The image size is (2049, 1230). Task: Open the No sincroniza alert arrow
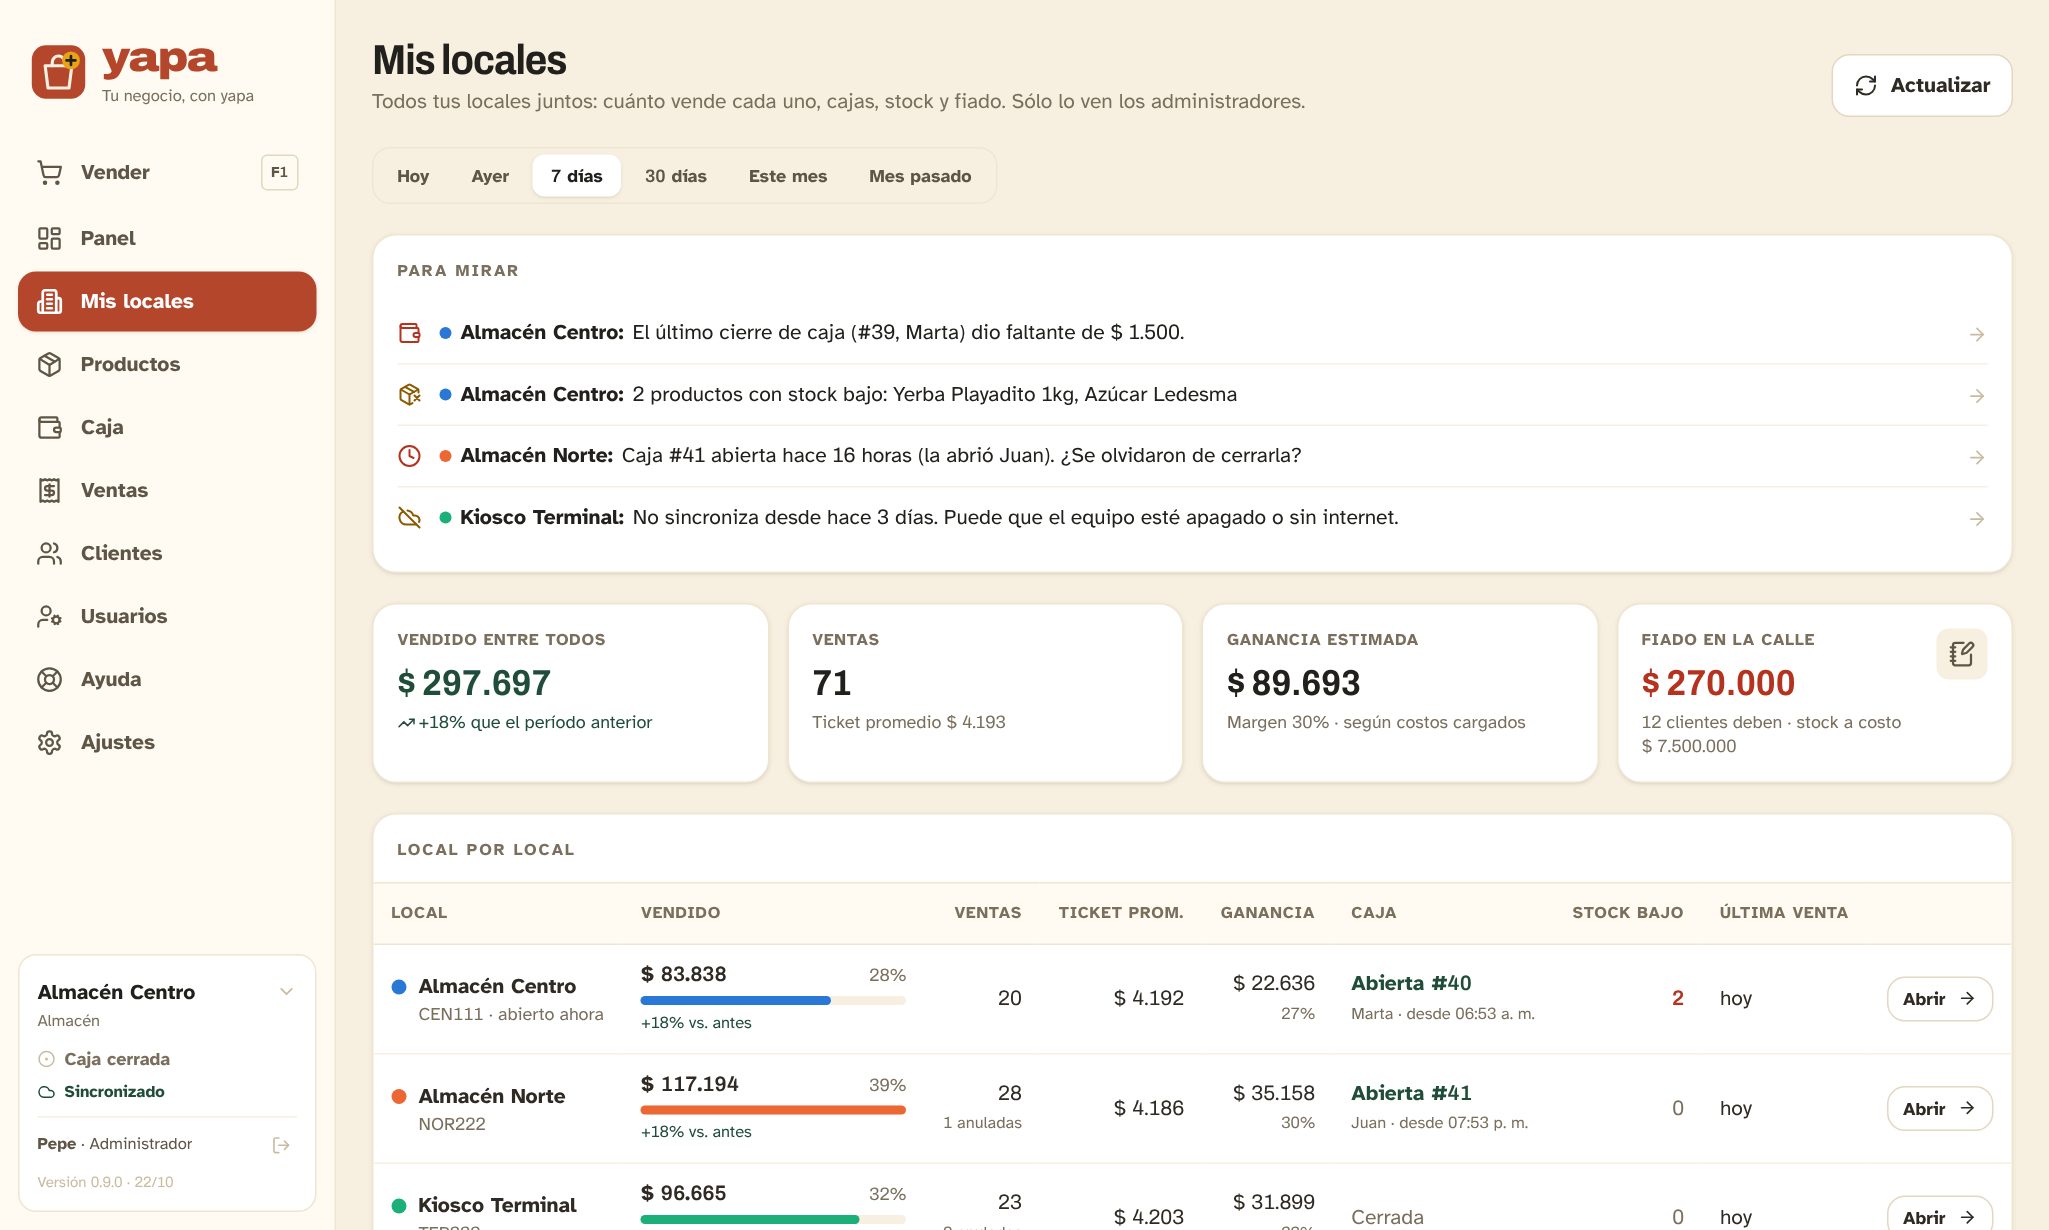pos(1977,519)
